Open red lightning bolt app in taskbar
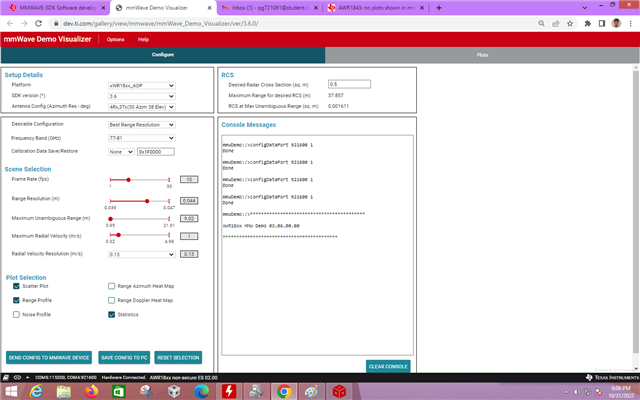This screenshot has width=640, height=400. click(x=229, y=391)
